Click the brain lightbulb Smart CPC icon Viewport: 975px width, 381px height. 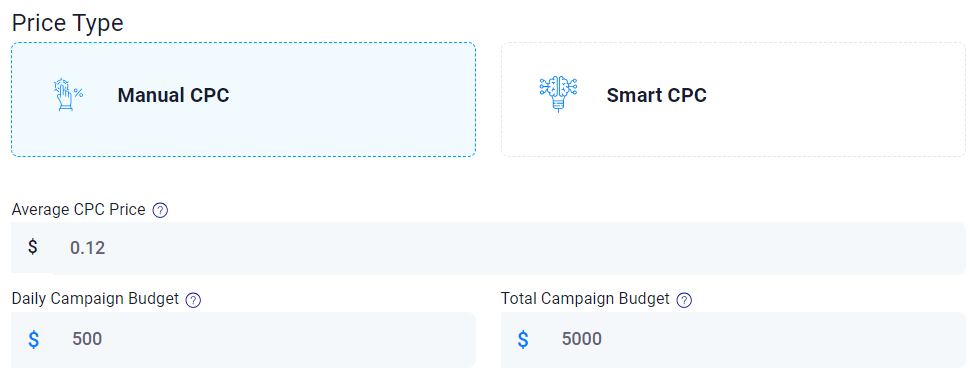(558, 94)
